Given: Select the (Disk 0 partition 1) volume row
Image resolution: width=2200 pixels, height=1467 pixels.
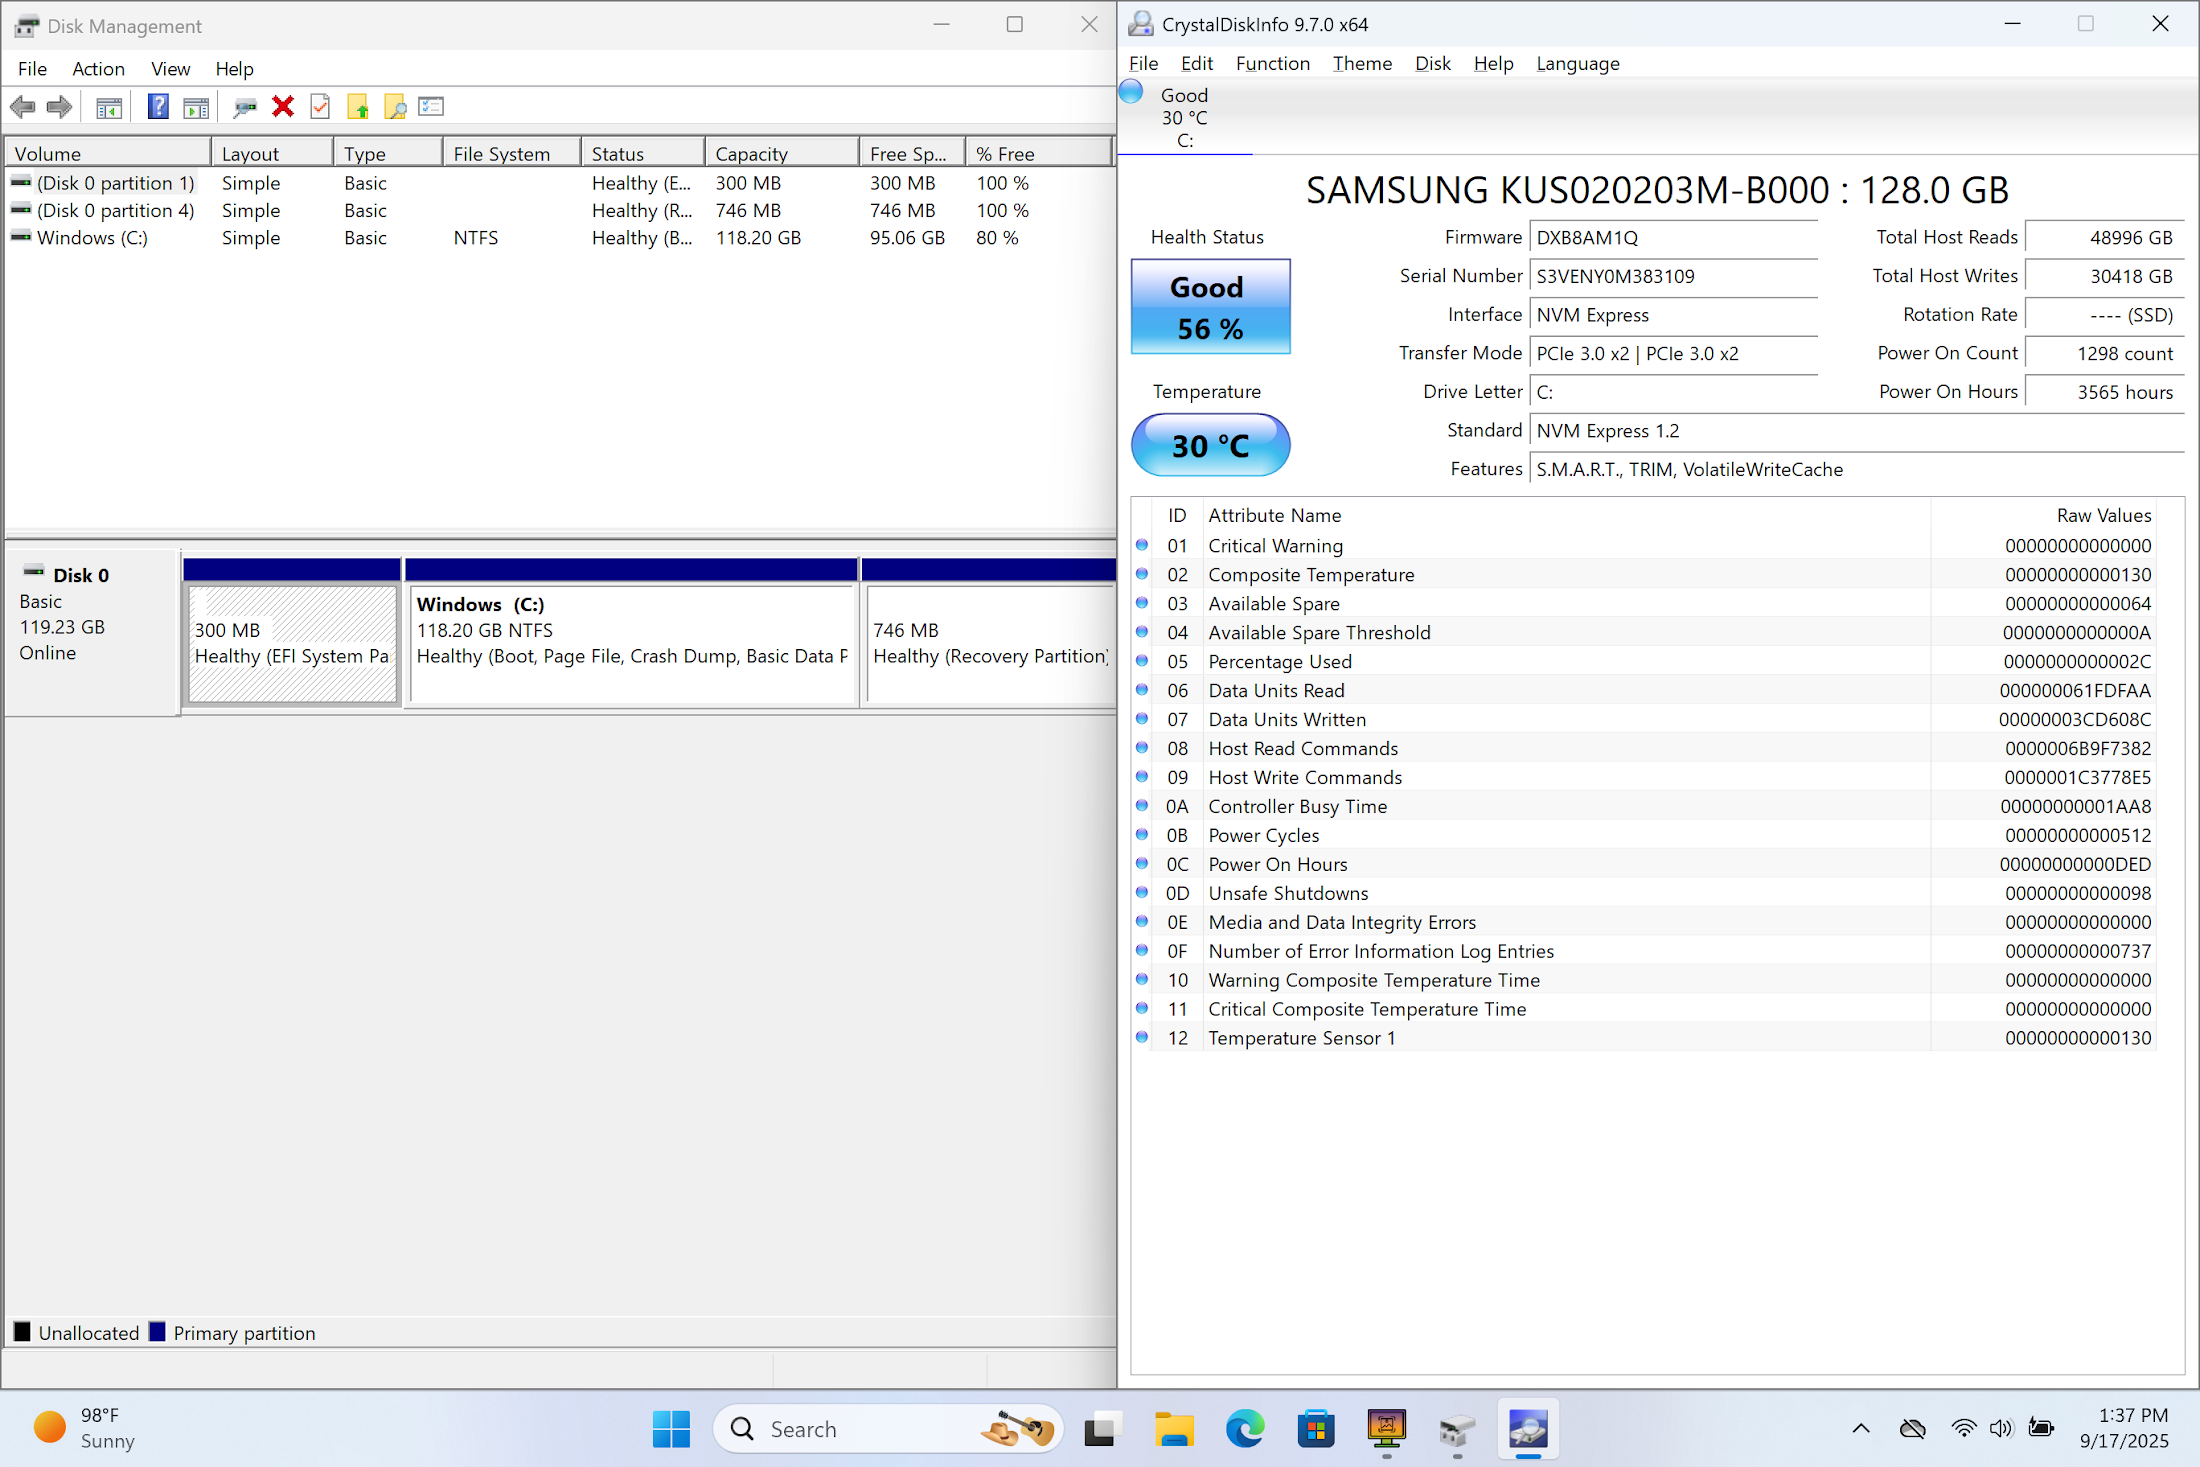Looking at the screenshot, I should [560, 183].
